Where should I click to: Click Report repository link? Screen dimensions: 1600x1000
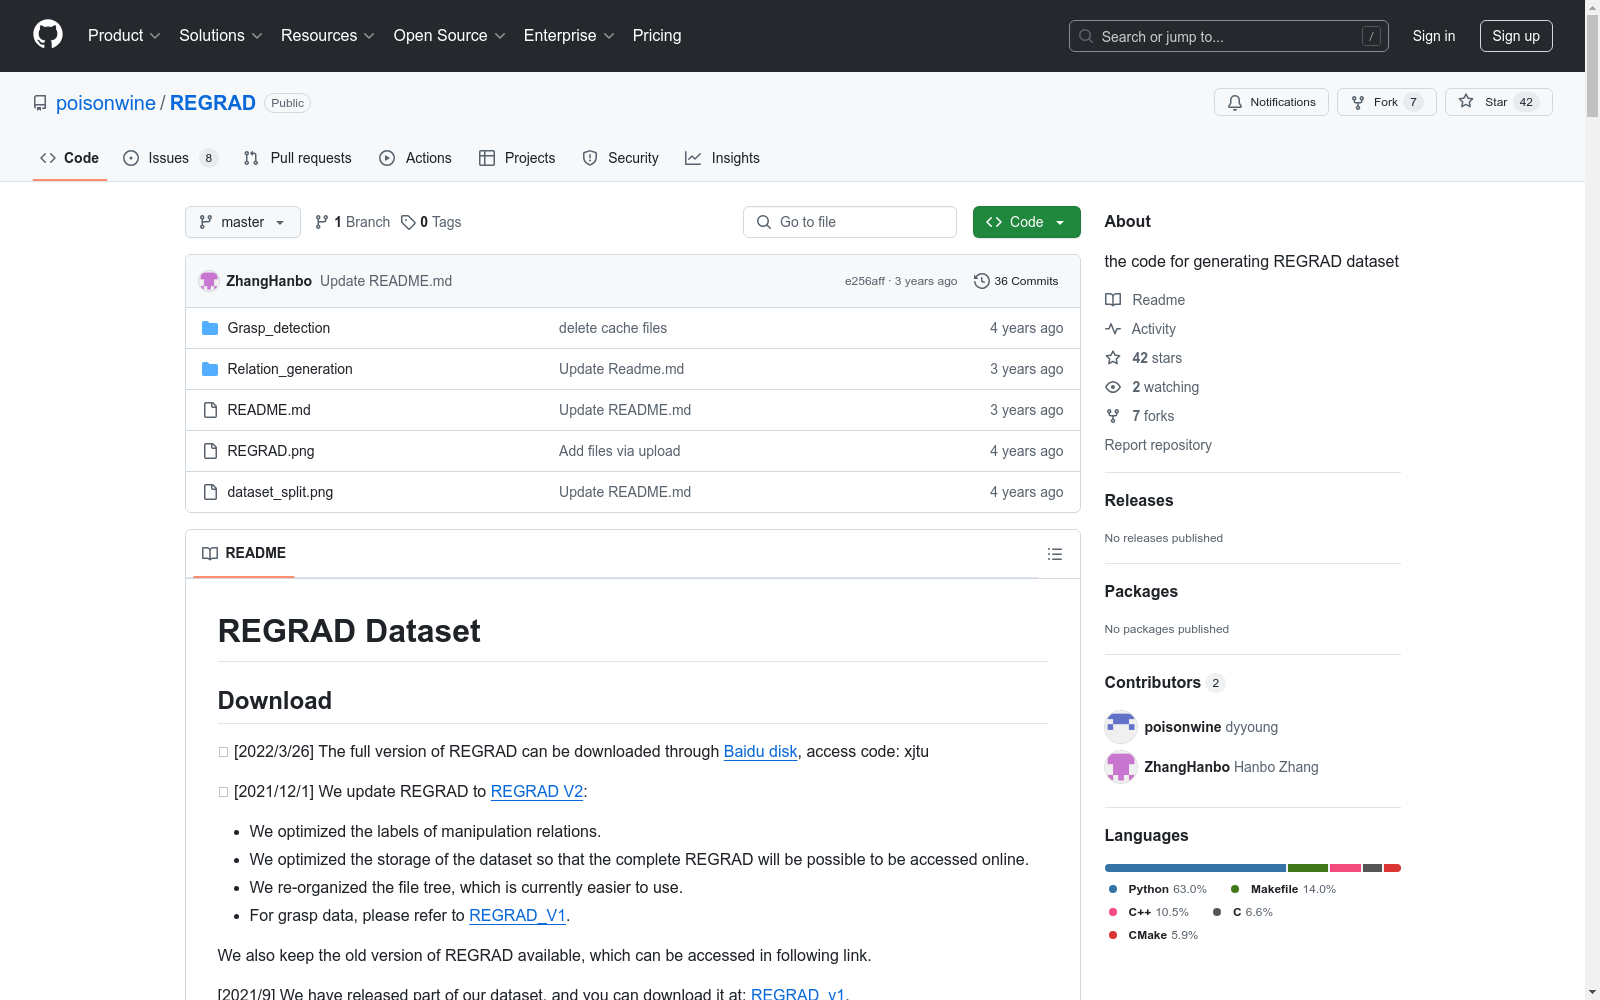click(1158, 445)
